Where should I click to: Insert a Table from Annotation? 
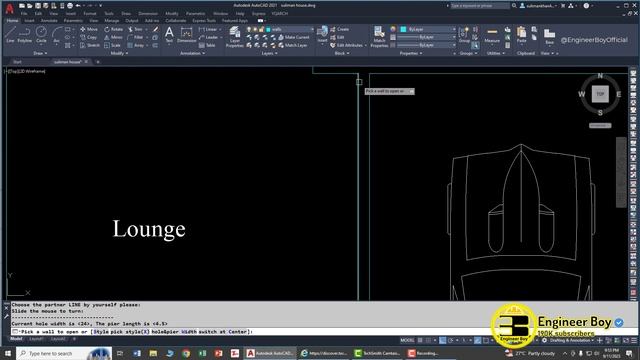207,45
